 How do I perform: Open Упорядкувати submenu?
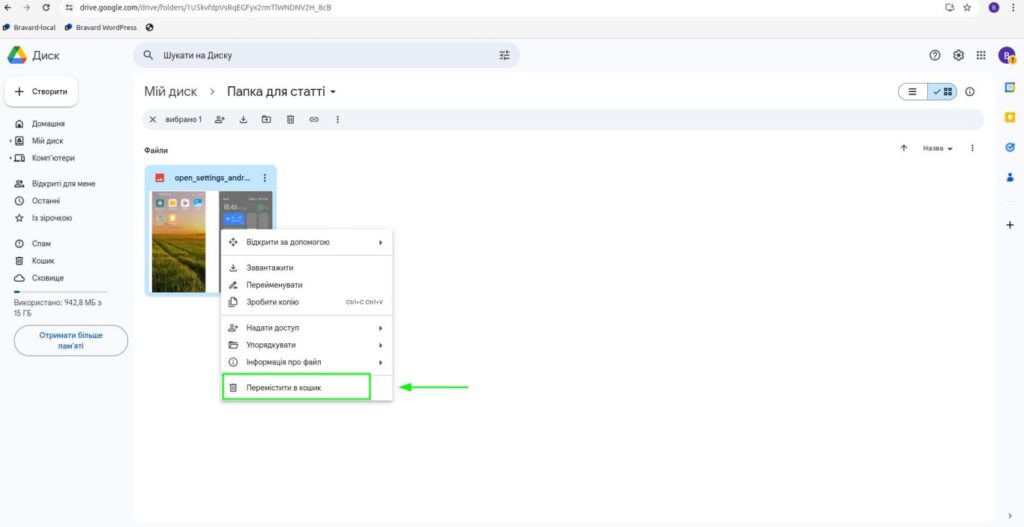[307, 345]
